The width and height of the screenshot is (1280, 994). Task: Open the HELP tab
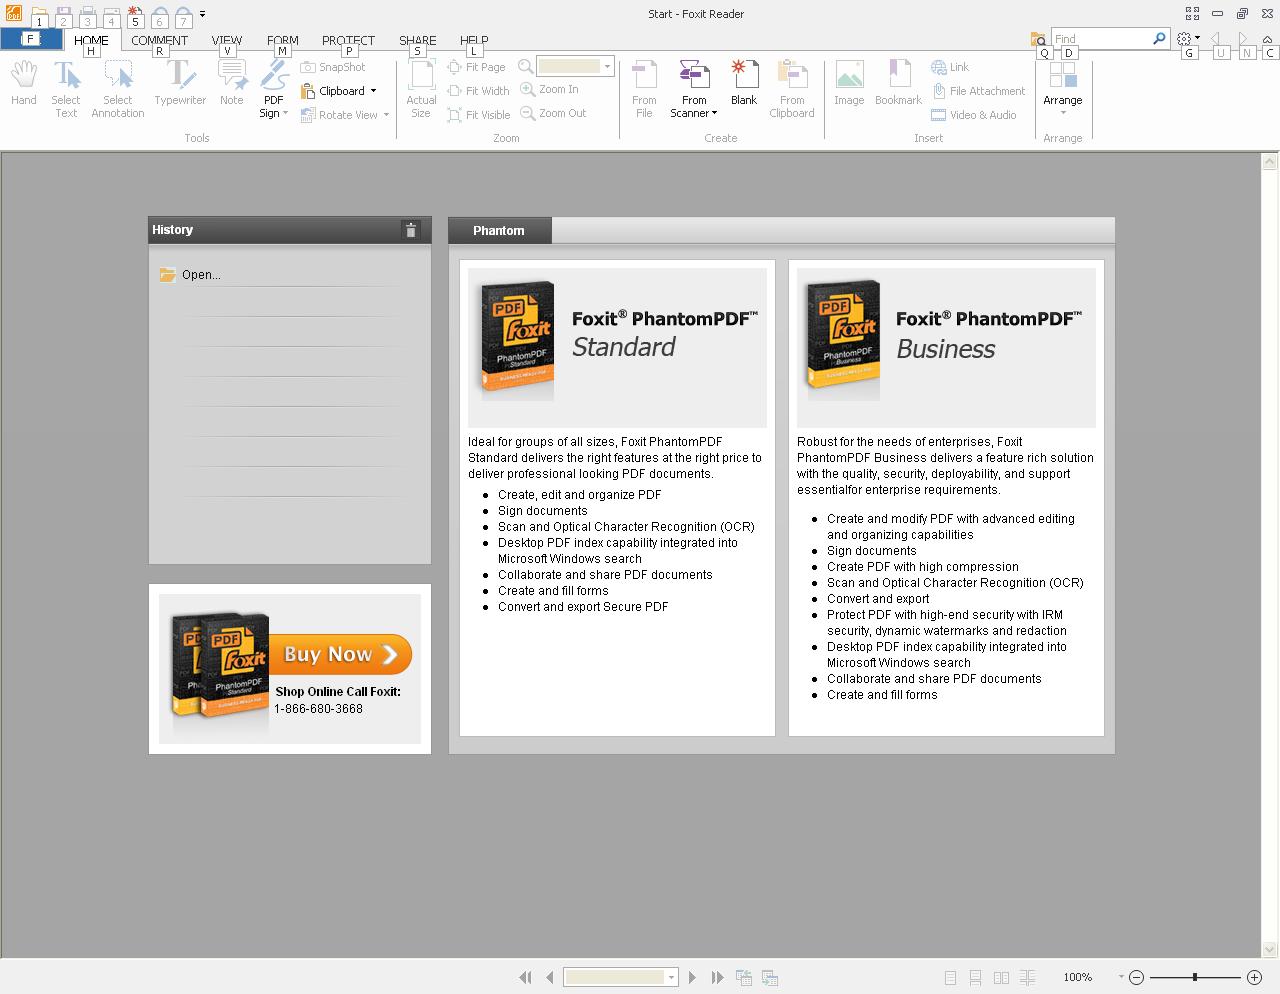(x=474, y=40)
